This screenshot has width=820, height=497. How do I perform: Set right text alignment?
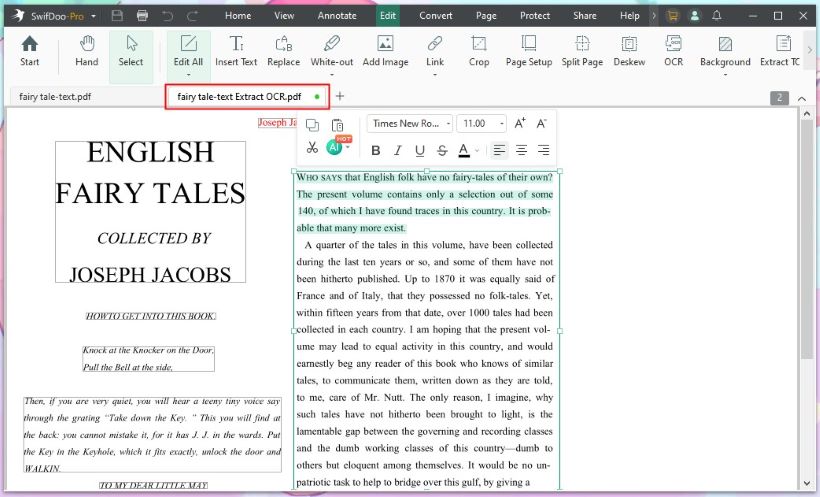pos(543,151)
